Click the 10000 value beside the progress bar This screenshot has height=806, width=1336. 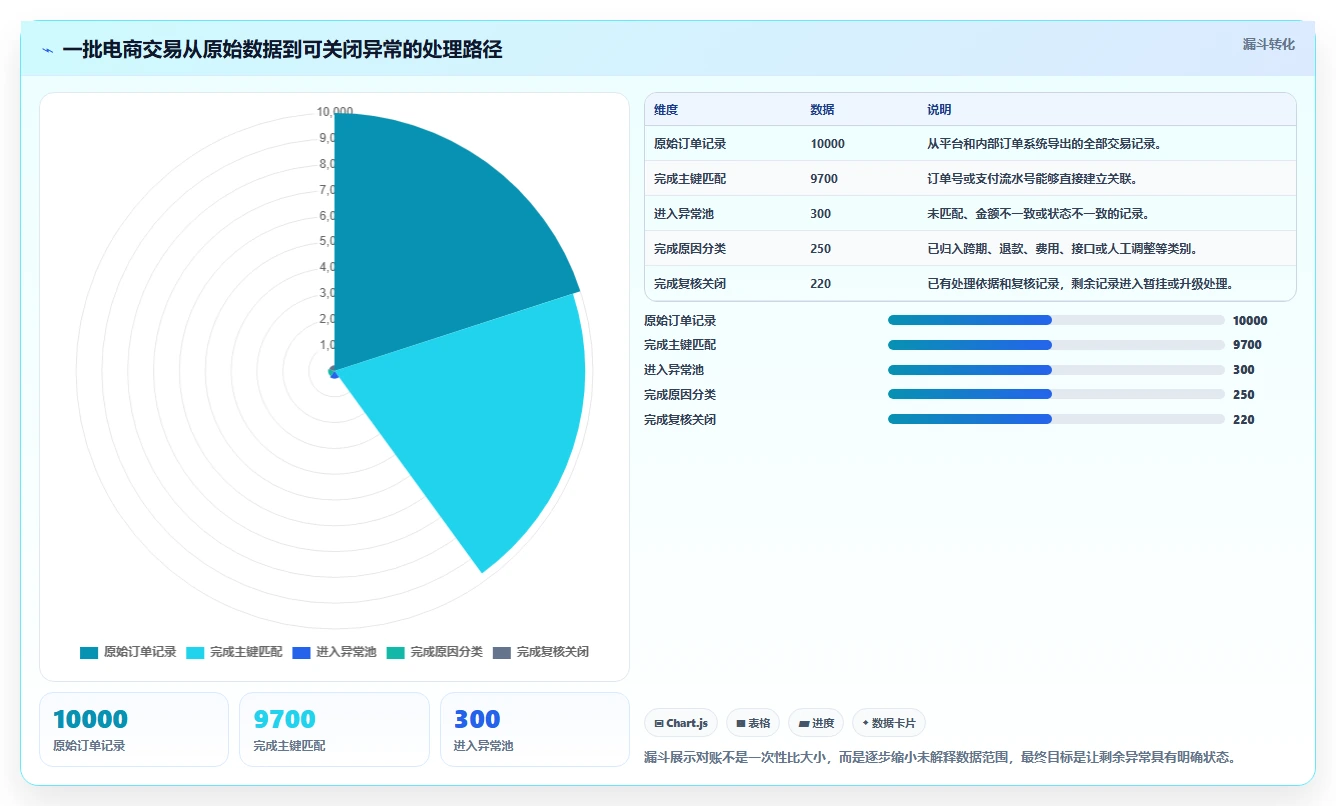[1250, 321]
